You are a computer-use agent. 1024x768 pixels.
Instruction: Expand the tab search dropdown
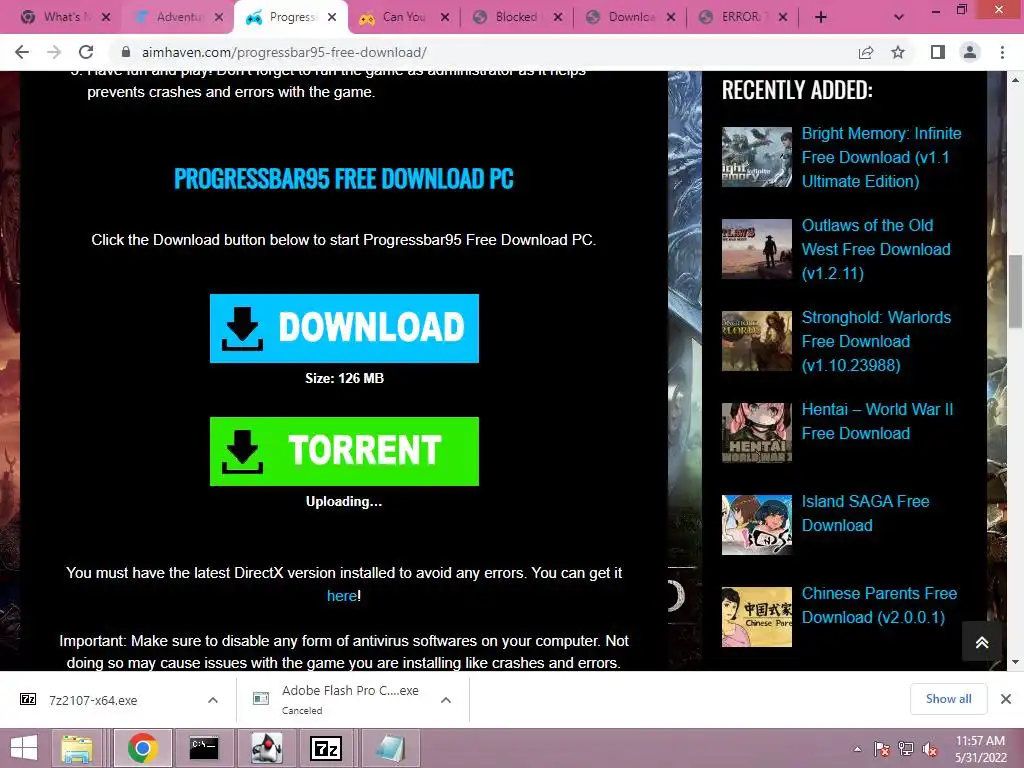(899, 17)
